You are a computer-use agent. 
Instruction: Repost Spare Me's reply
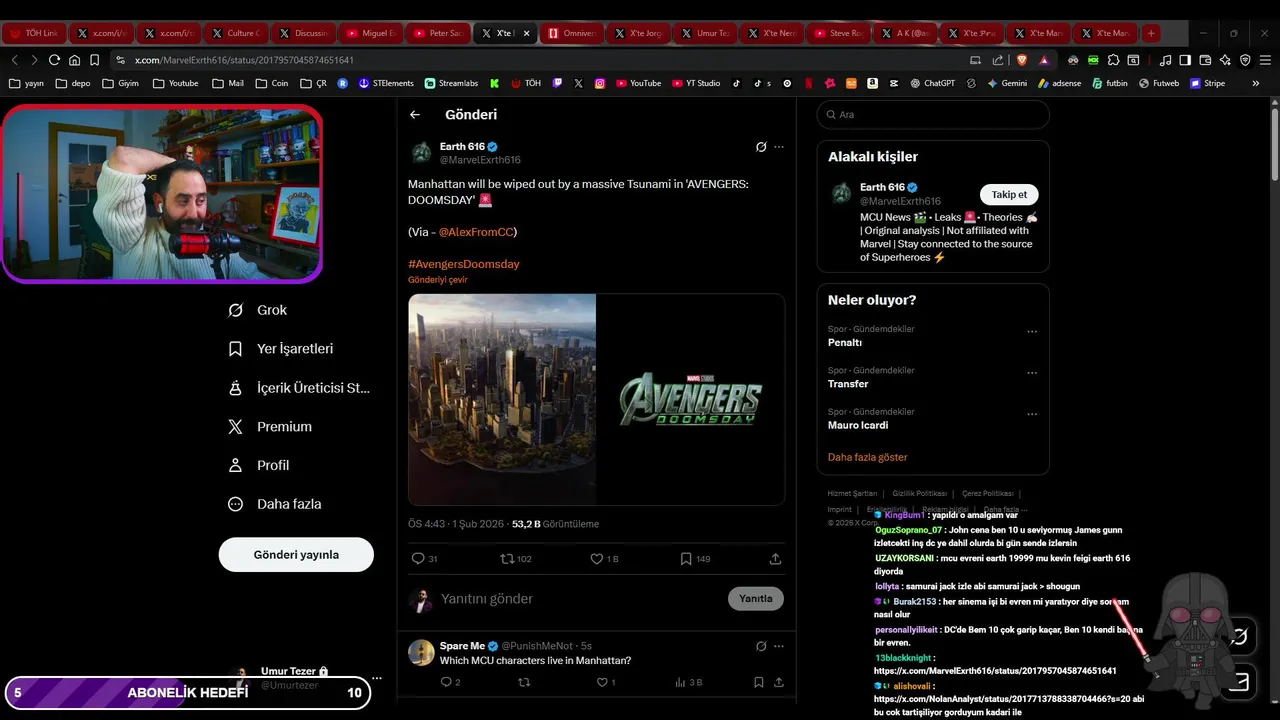click(523, 682)
